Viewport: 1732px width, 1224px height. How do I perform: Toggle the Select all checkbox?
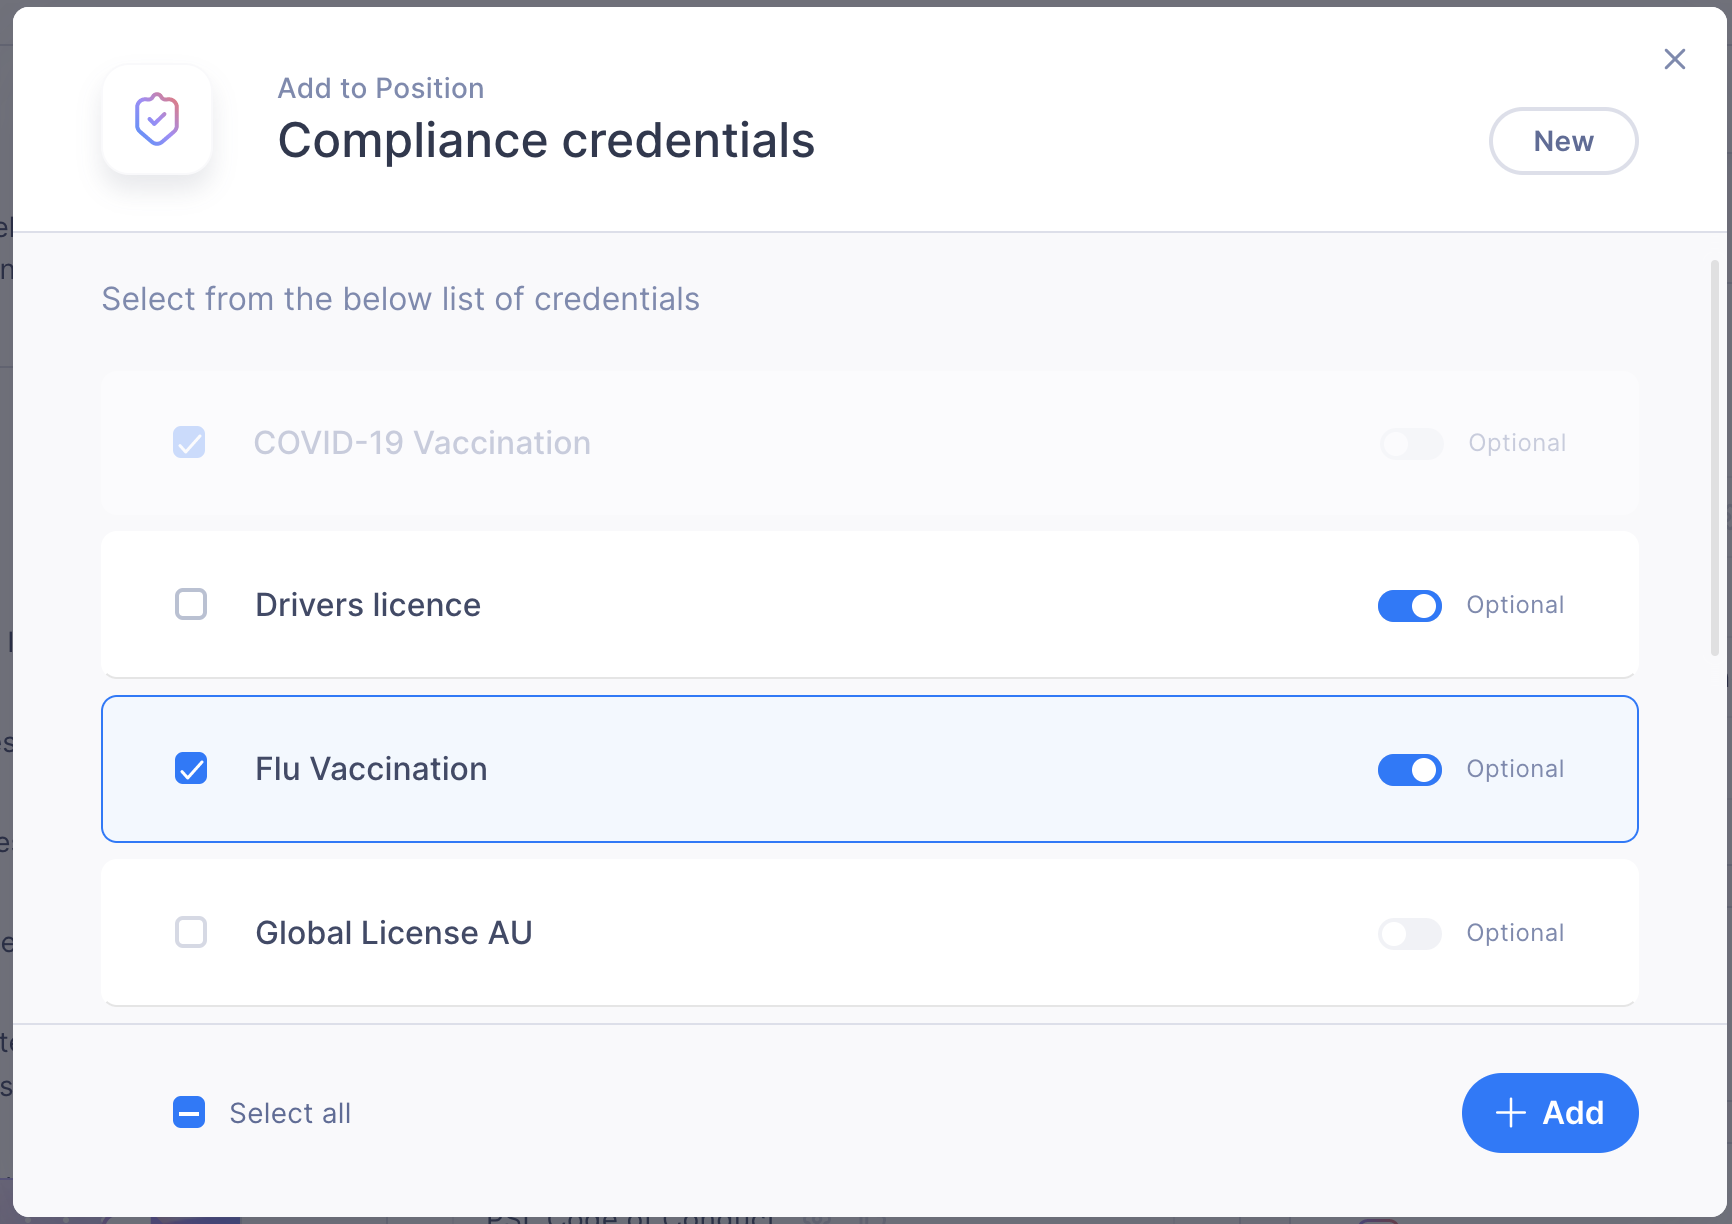pos(189,1112)
